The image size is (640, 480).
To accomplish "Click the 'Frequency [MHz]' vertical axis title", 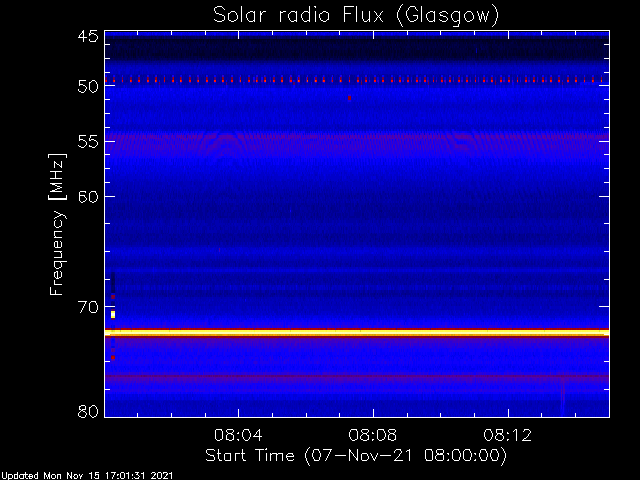I will point(57,224).
